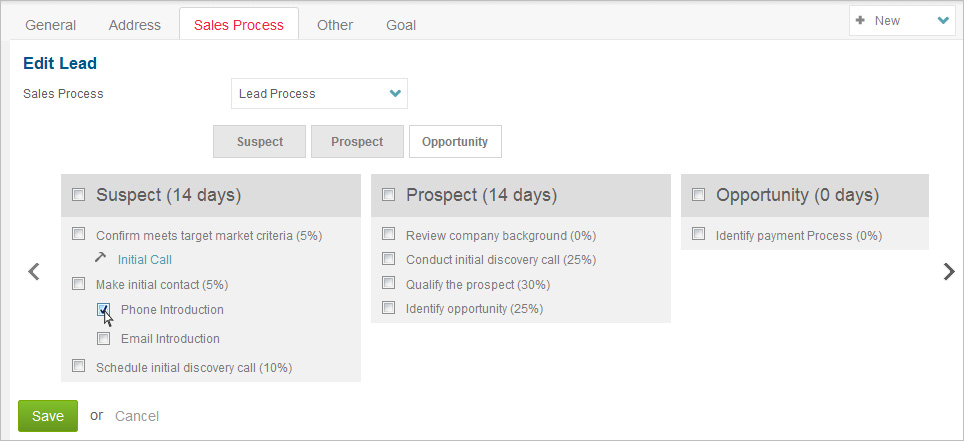The height and width of the screenshot is (441, 964).
Task: Open the Goal tab
Action: click(401, 25)
